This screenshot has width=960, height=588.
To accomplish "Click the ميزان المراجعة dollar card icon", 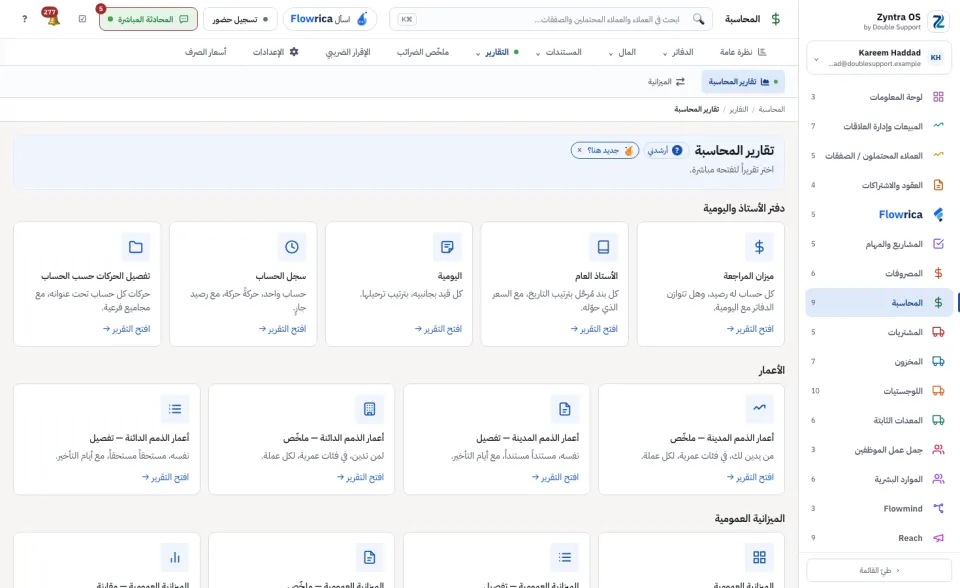I will [759, 247].
